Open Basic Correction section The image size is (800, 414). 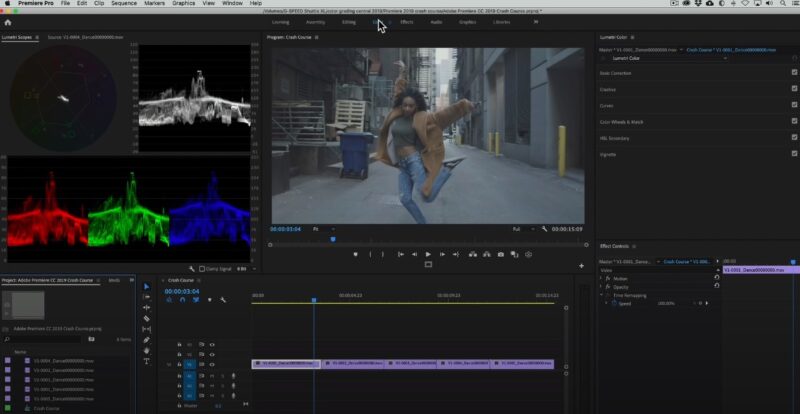pyautogui.click(x=616, y=73)
